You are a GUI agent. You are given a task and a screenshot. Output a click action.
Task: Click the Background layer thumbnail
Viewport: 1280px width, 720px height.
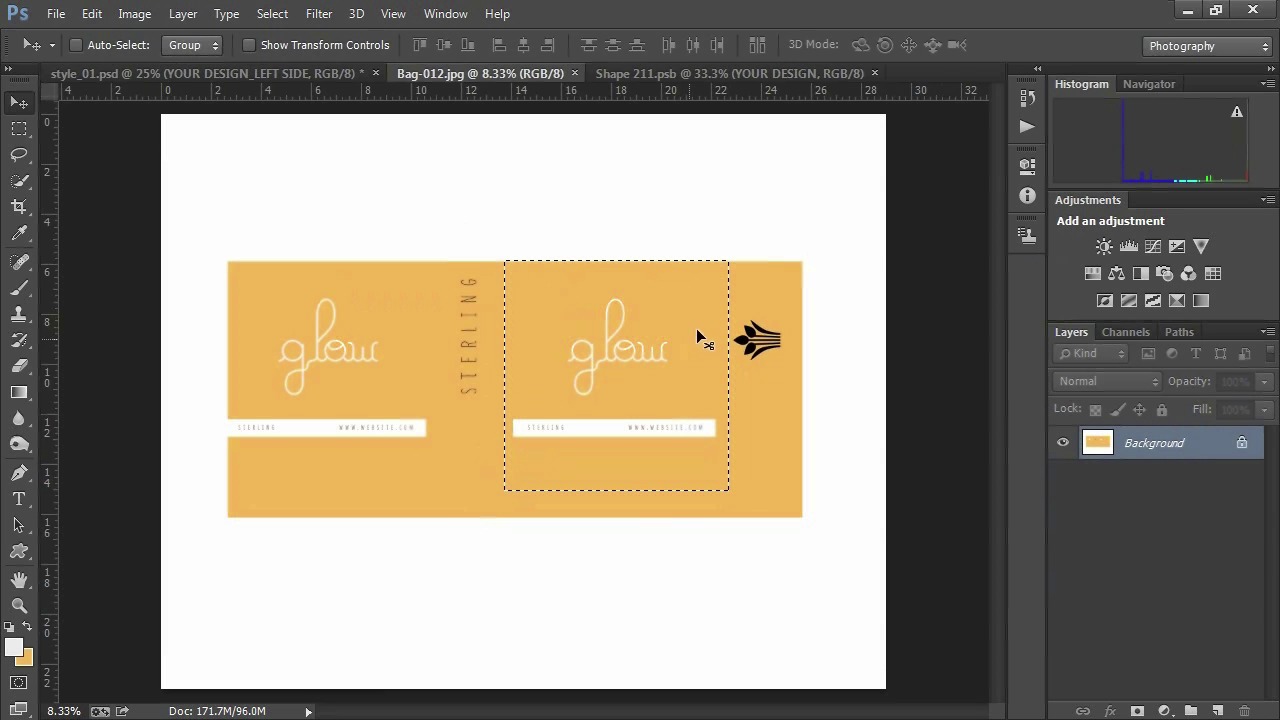1097,443
